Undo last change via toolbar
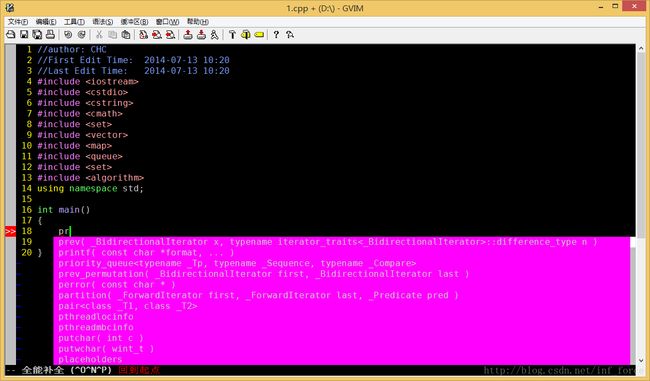Screen dimensions: 650x381 (x=68, y=34)
